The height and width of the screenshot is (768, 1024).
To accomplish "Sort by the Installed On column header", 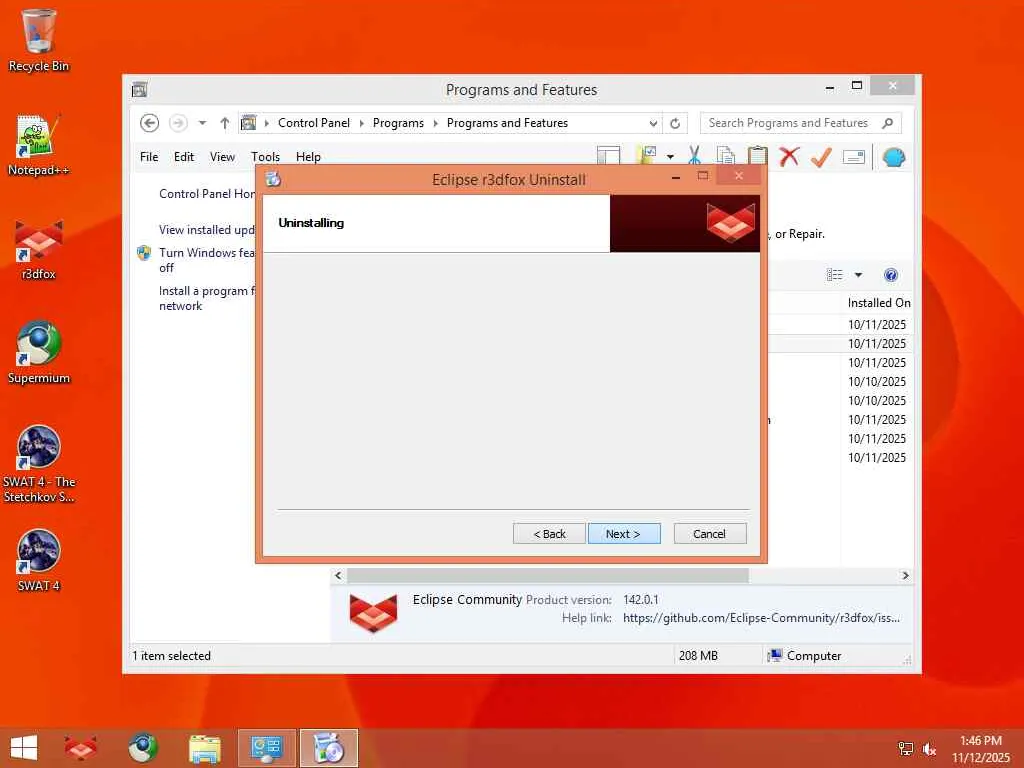I will coord(878,303).
